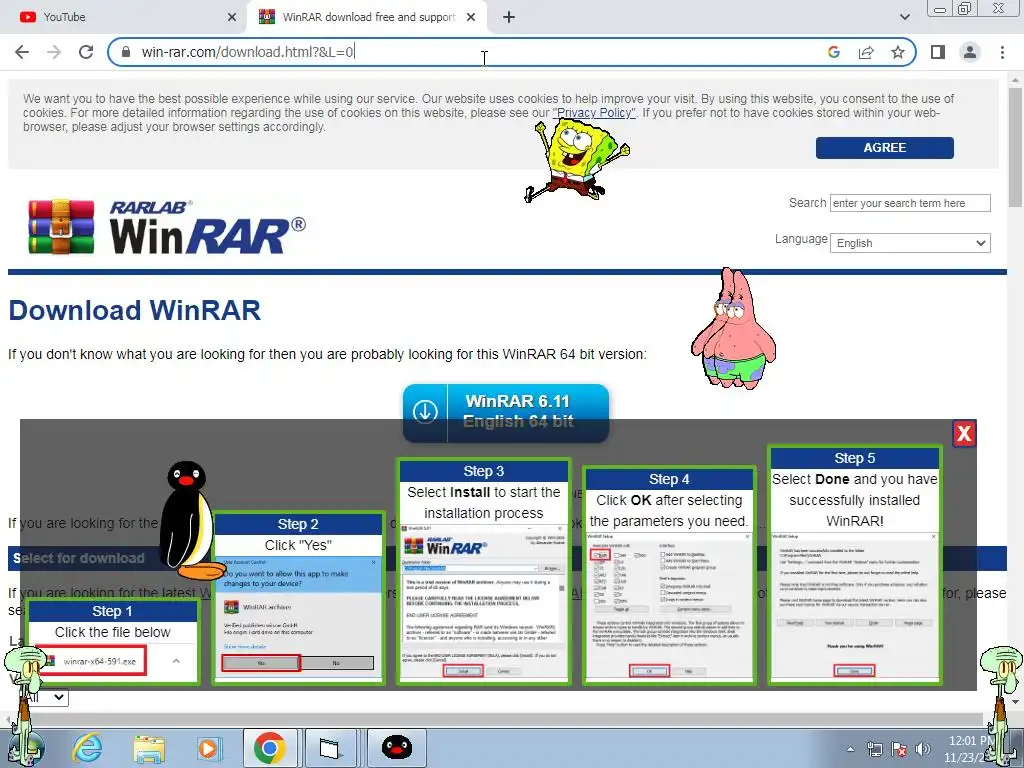Click the page vertical scrollbar
Screen dimensions: 1024x768
(x=1016, y=148)
